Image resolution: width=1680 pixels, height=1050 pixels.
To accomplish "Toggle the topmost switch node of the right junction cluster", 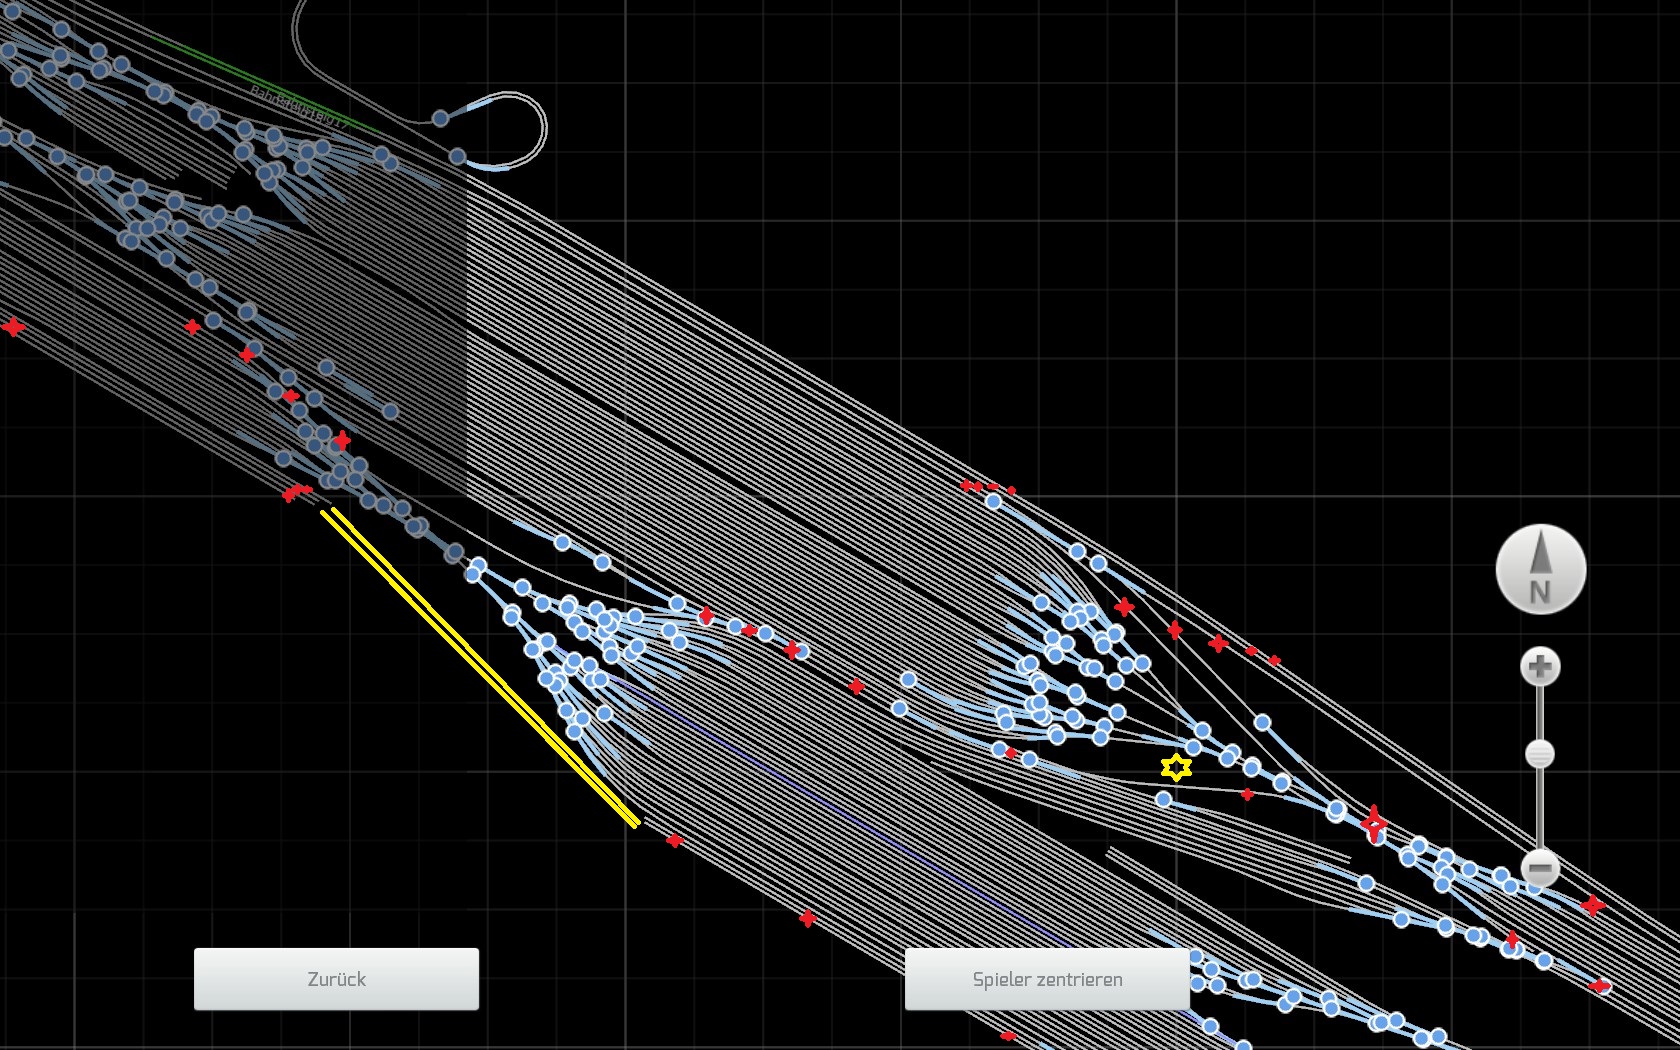I will 993,501.
